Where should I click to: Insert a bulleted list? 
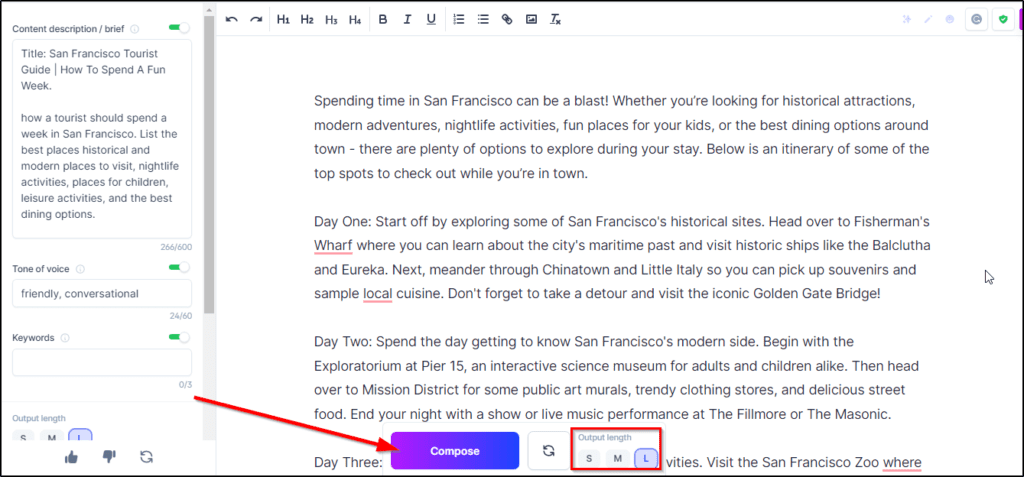click(x=483, y=19)
